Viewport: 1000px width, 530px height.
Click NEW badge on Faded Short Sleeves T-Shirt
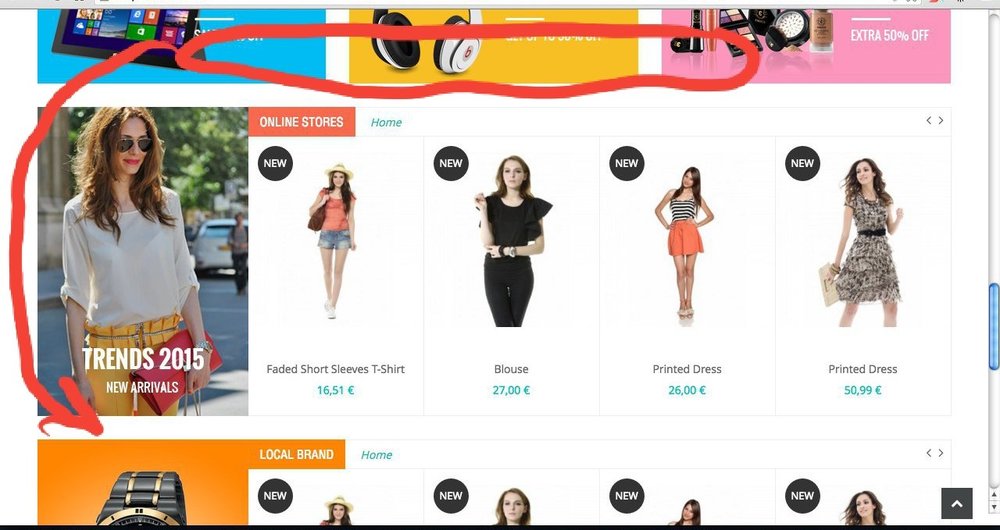[x=276, y=163]
